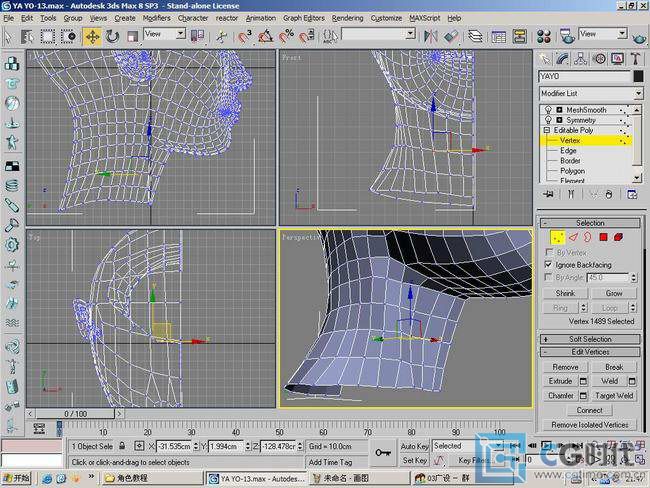This screenshot has width=650, height=488.
Task: Toggle the By Vertex checkbox
Action: point(548,252)
